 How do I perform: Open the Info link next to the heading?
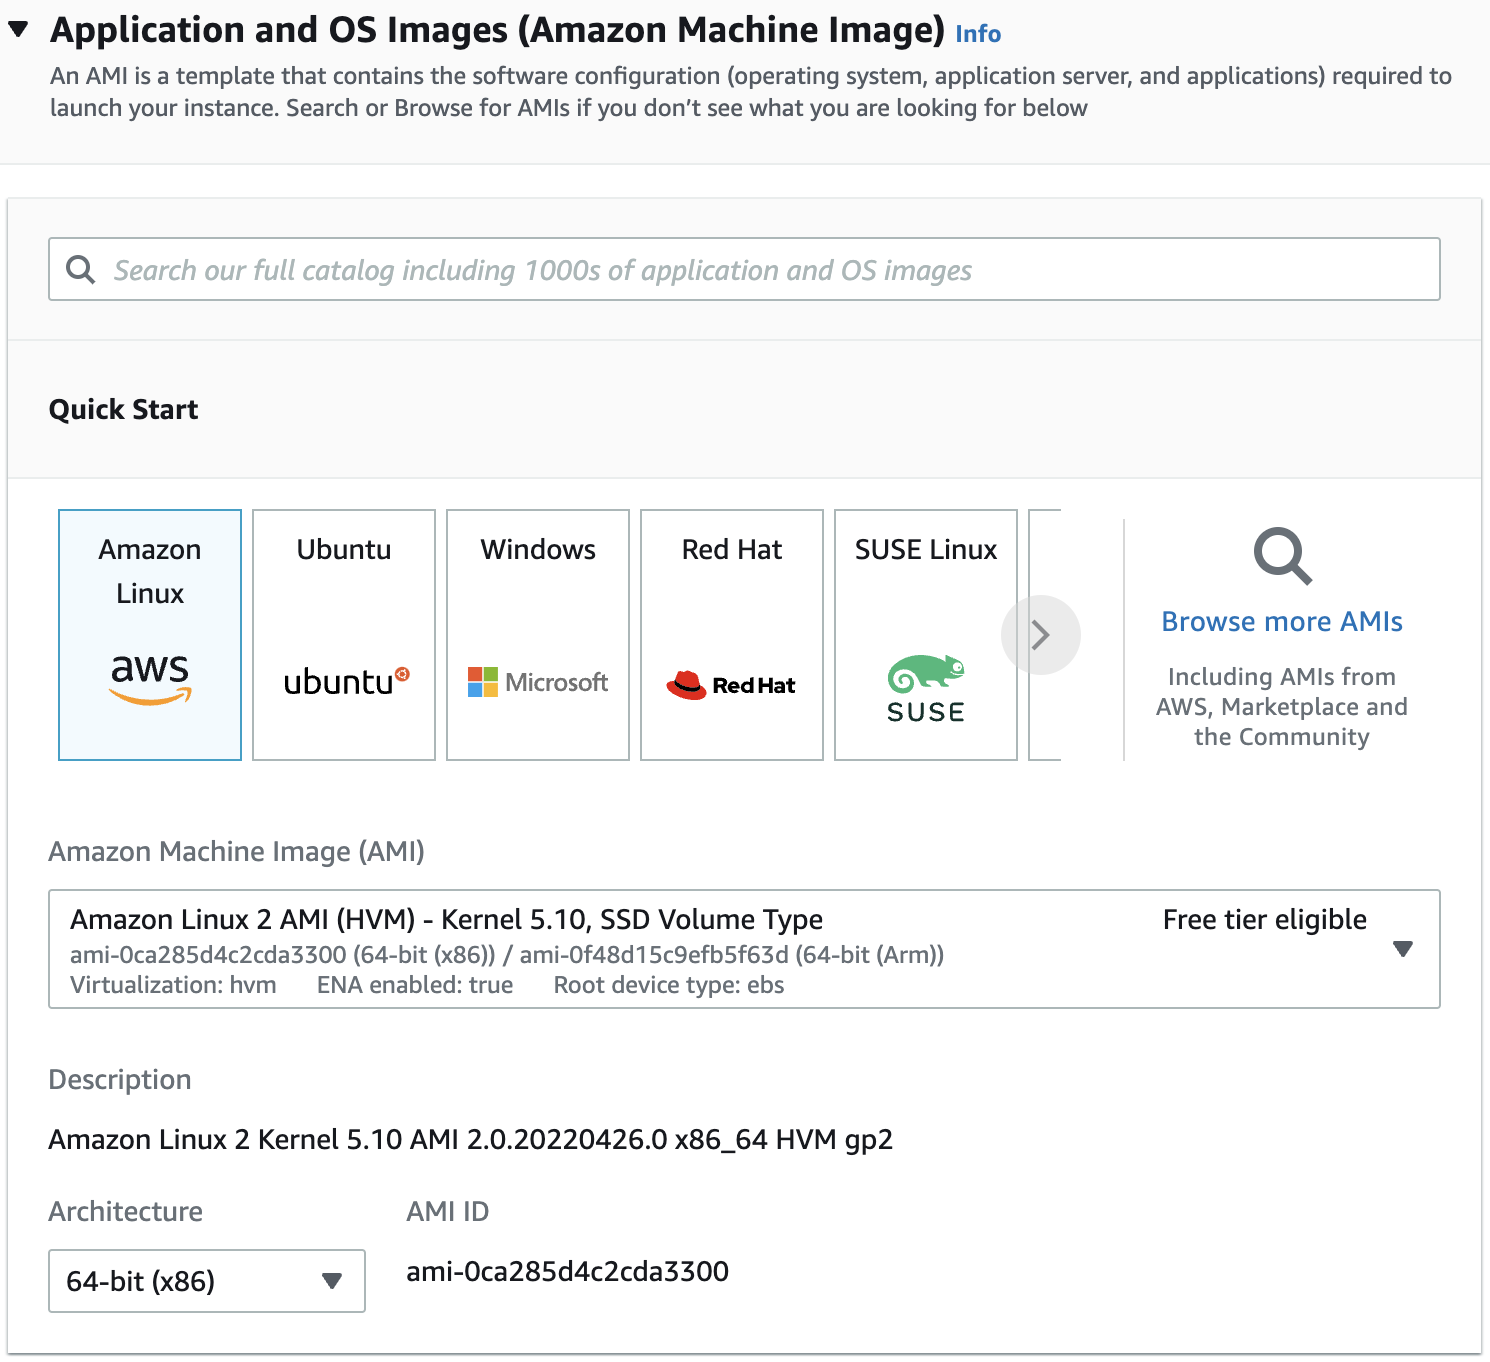977,34
